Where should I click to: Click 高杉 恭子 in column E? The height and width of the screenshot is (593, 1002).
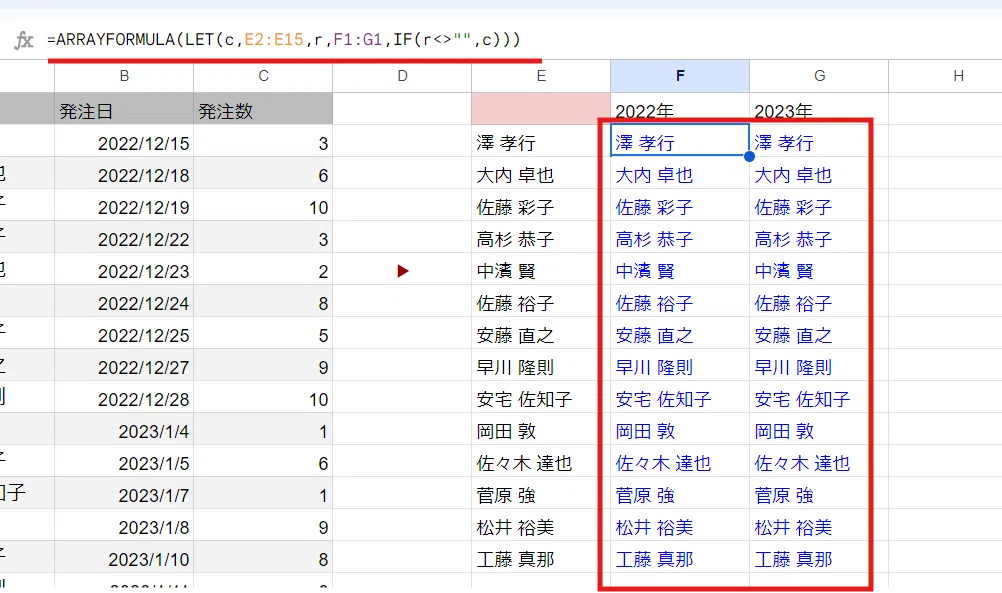click(x=541, y=237)
